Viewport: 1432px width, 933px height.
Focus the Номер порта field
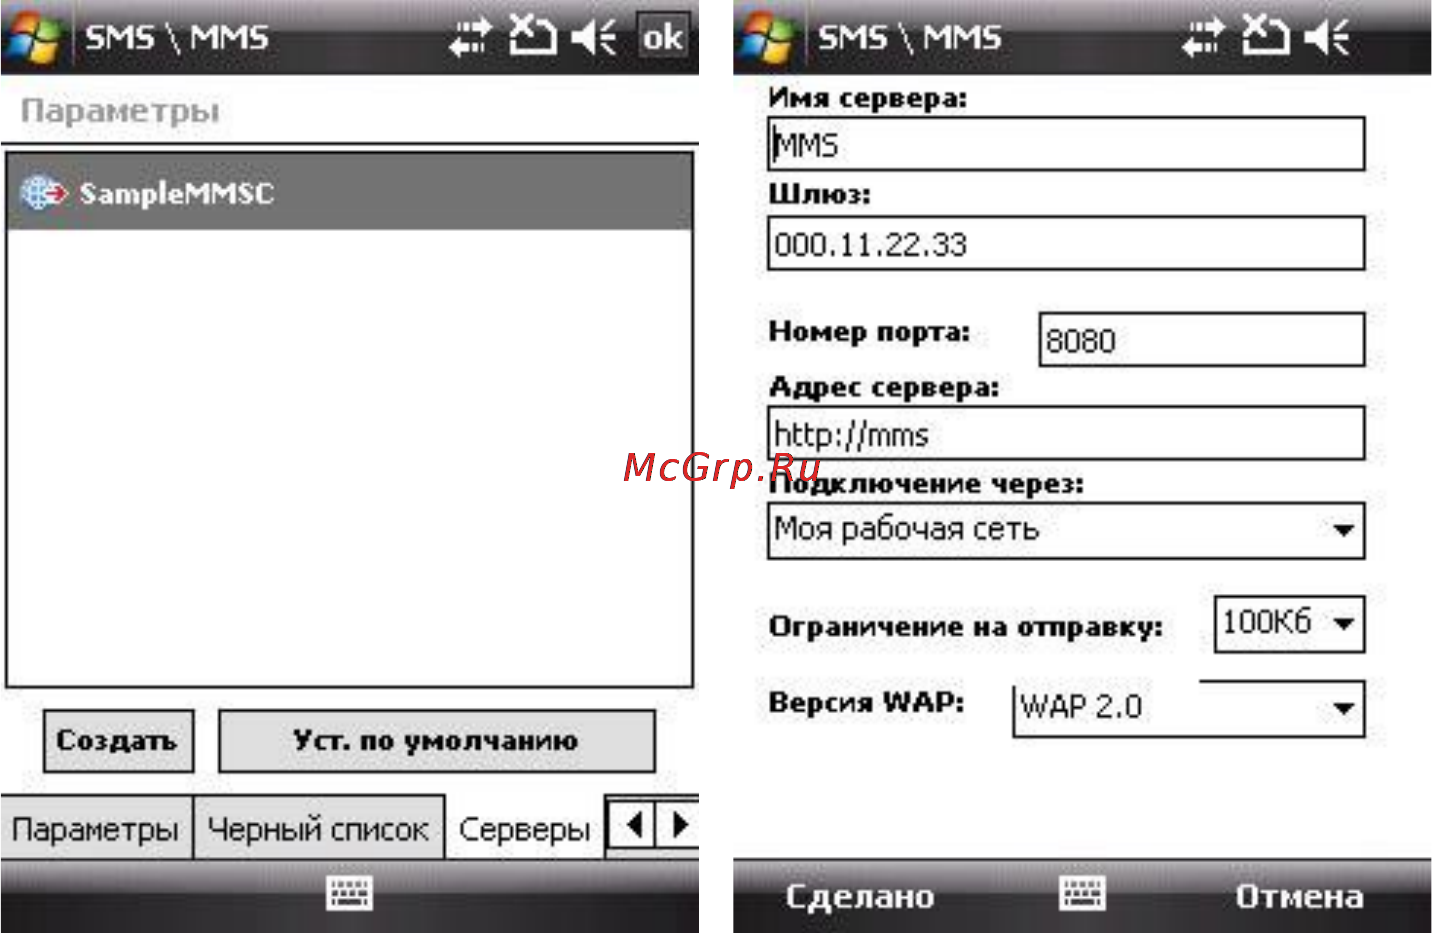1201,340
